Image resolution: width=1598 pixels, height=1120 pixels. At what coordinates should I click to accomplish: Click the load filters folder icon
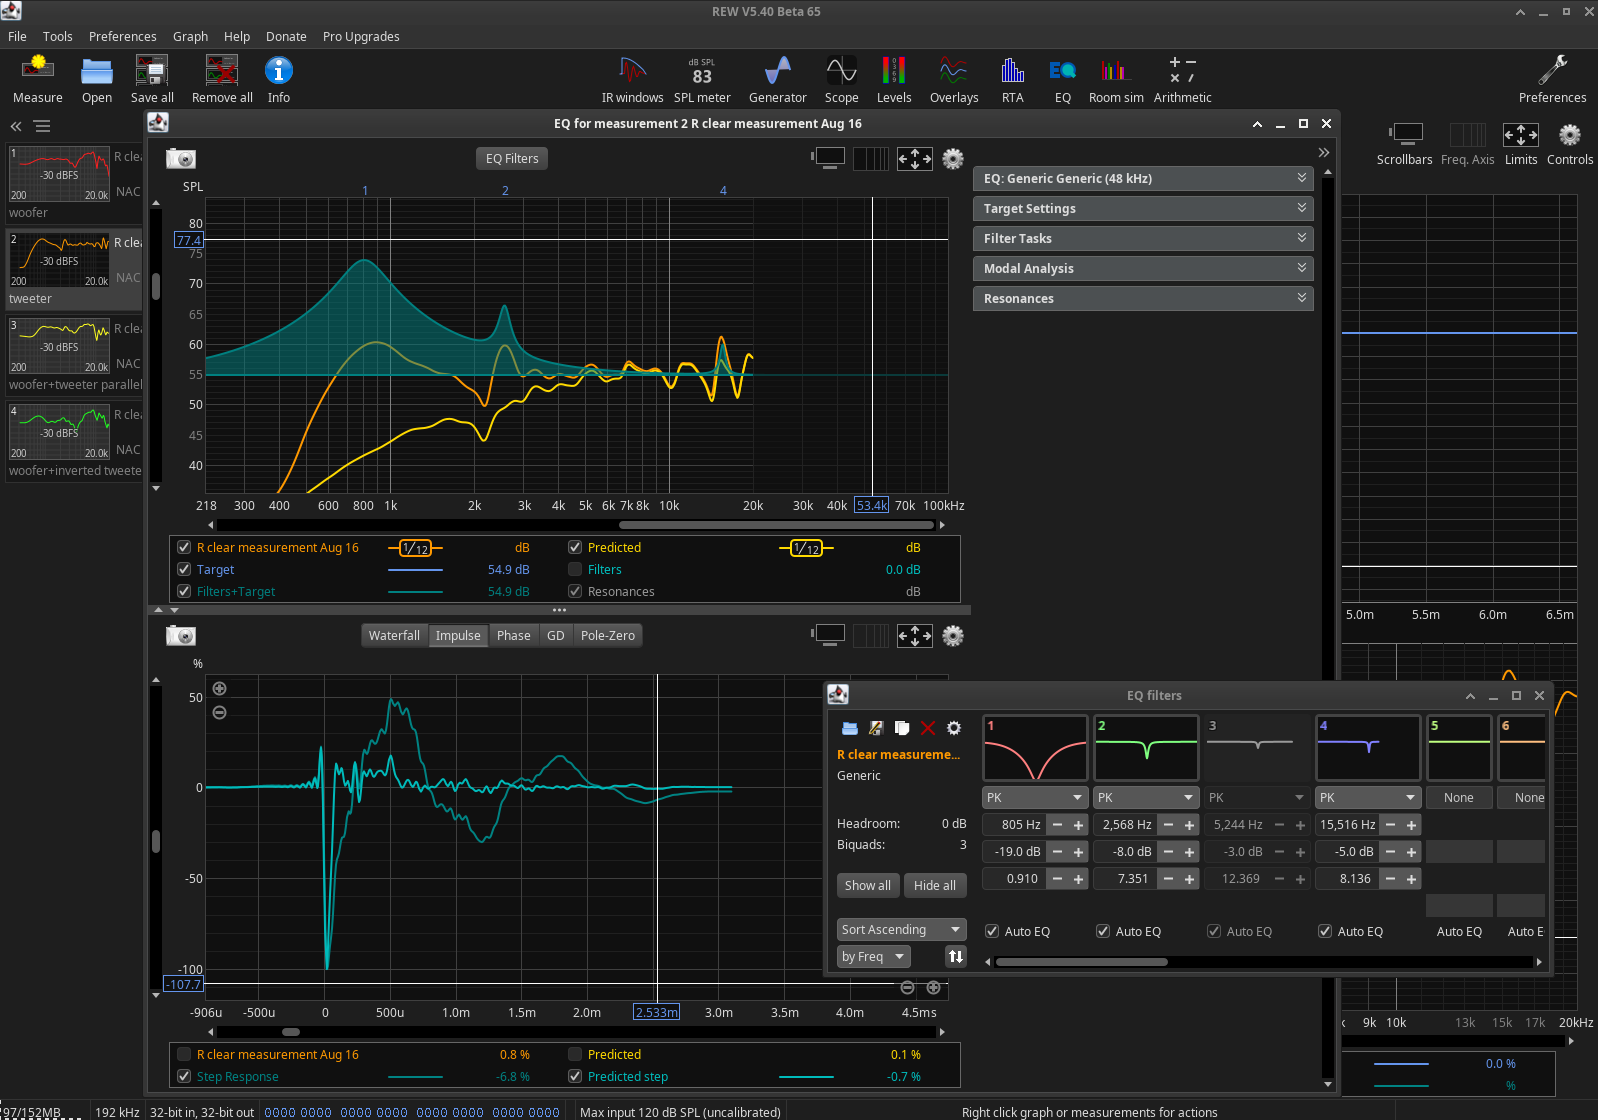pyautogui.click(x=850, y=728)
